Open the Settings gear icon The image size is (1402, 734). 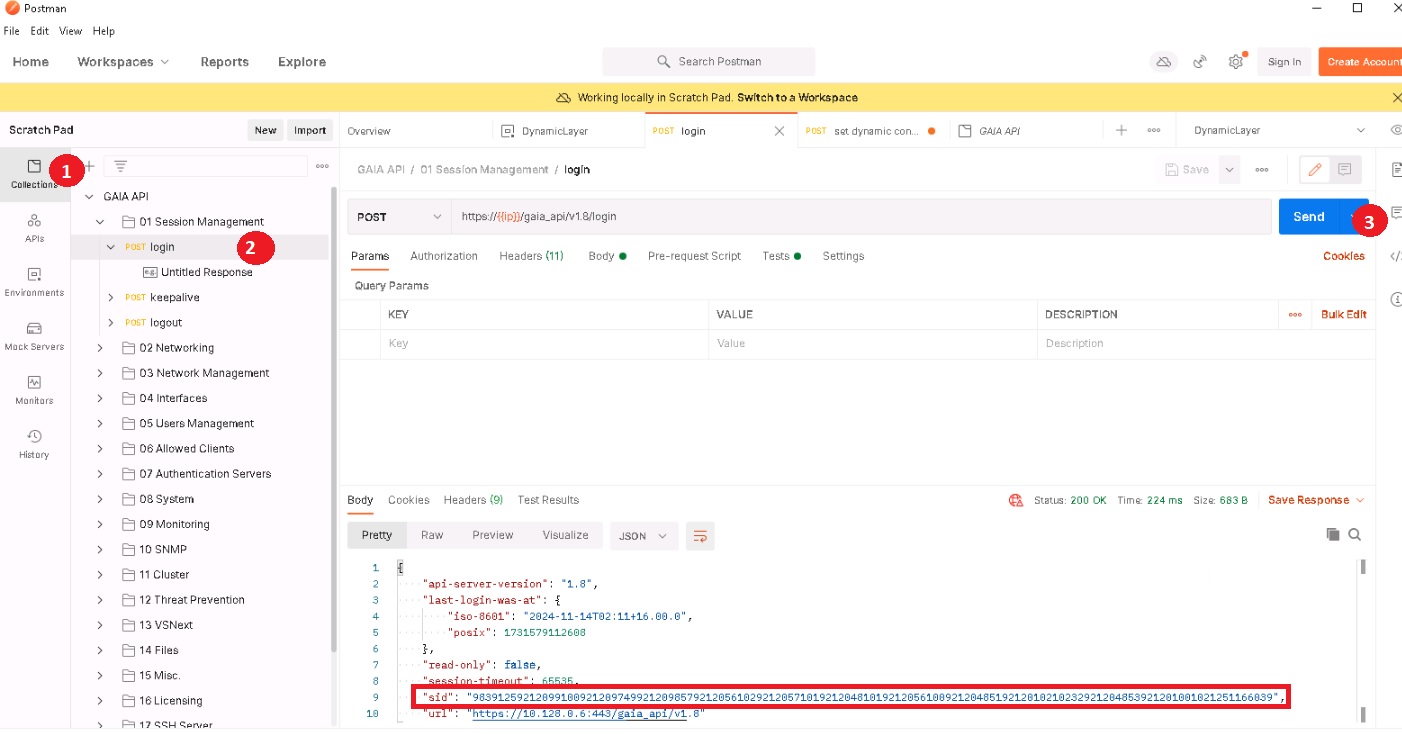(x=1236, y=62)
